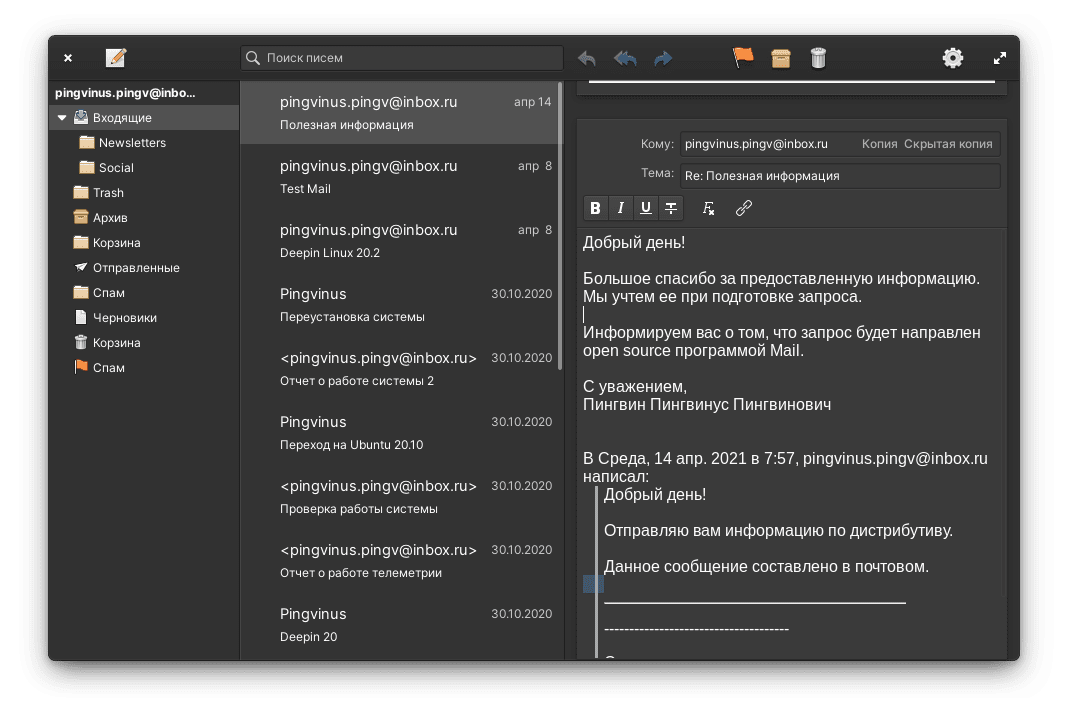This screenshot has height=722, width=1068.
Task: Toggle bold formatting
Action: pyautogui.click(x=596, y=208)
